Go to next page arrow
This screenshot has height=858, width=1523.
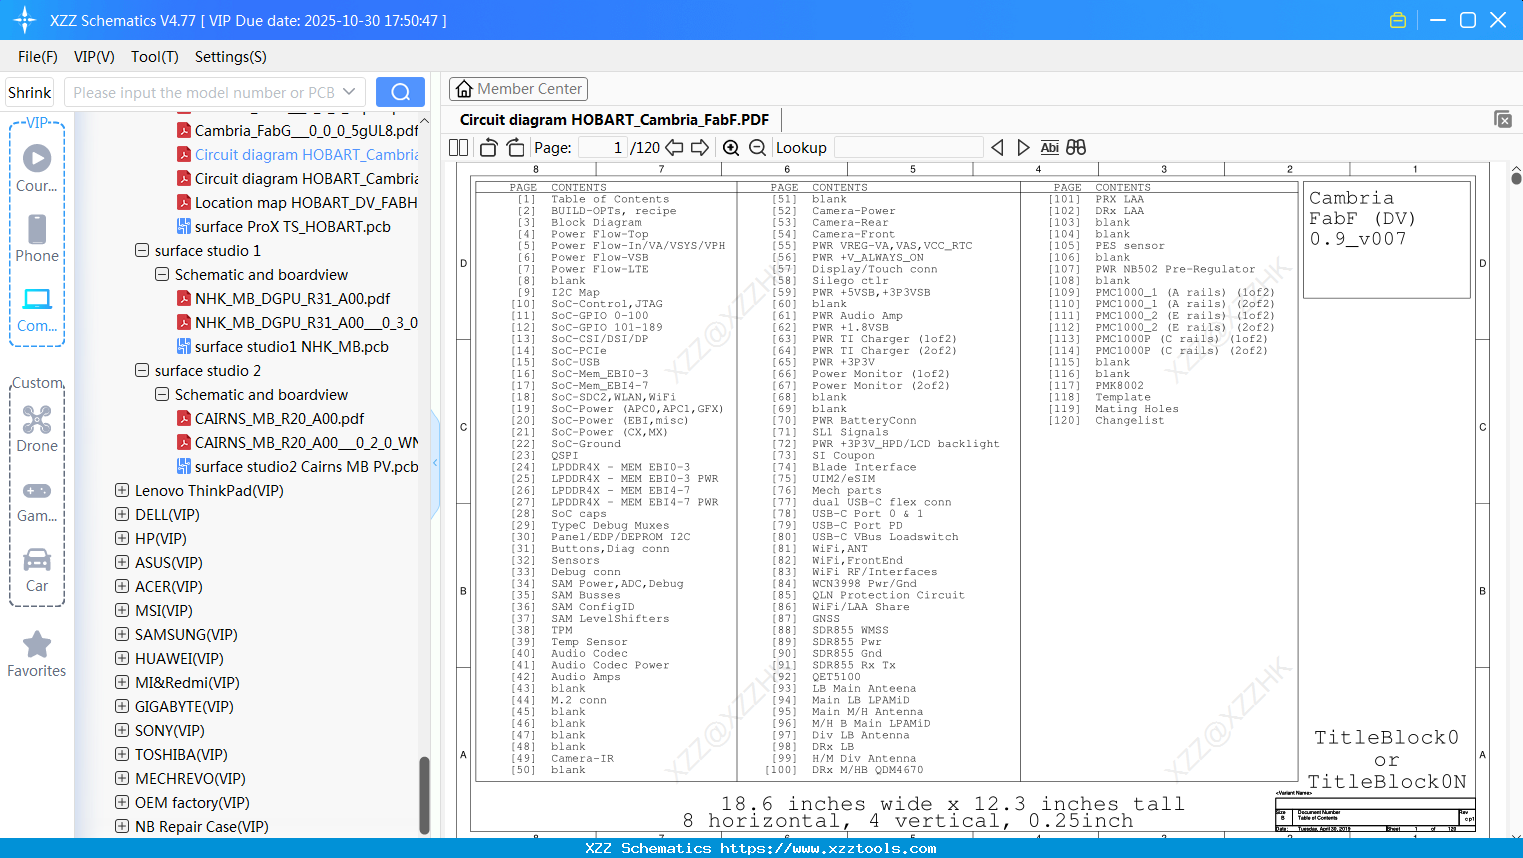(700, 148)
